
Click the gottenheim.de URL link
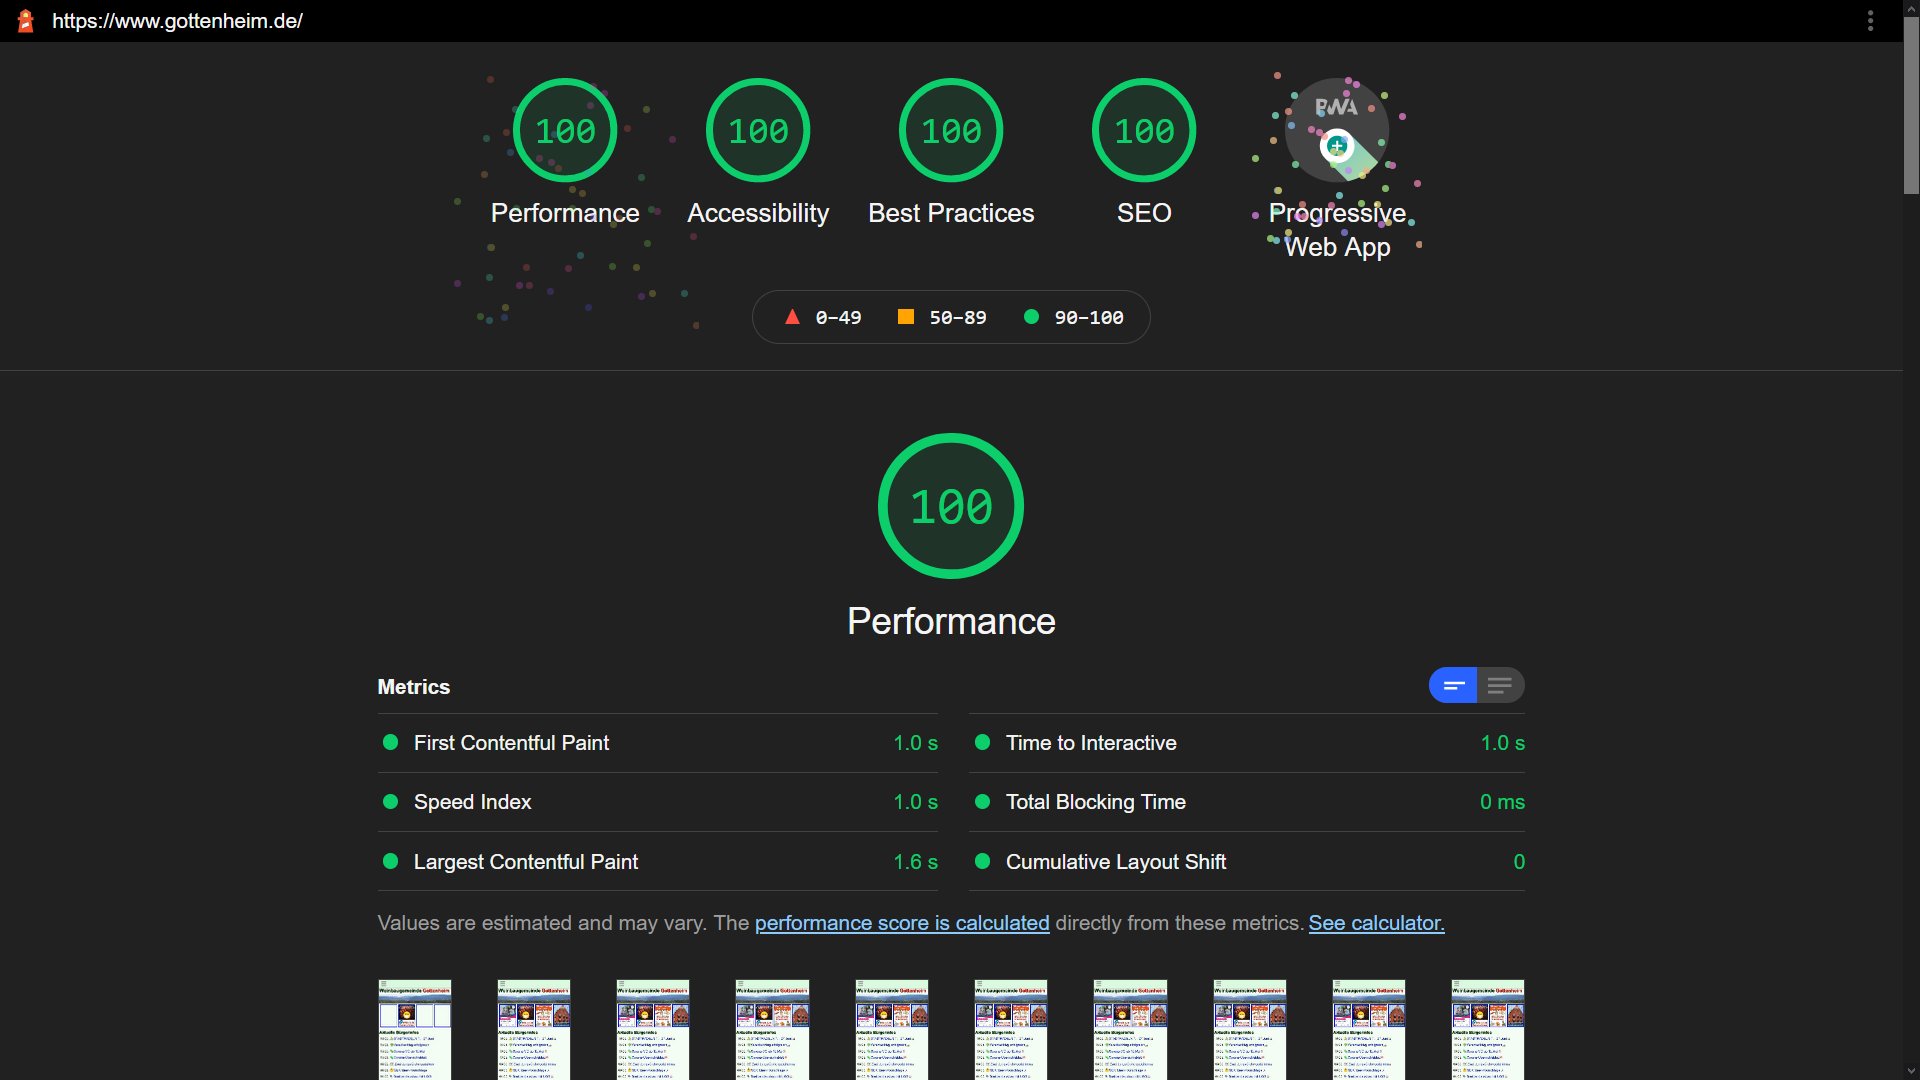(x=177, y=21)
